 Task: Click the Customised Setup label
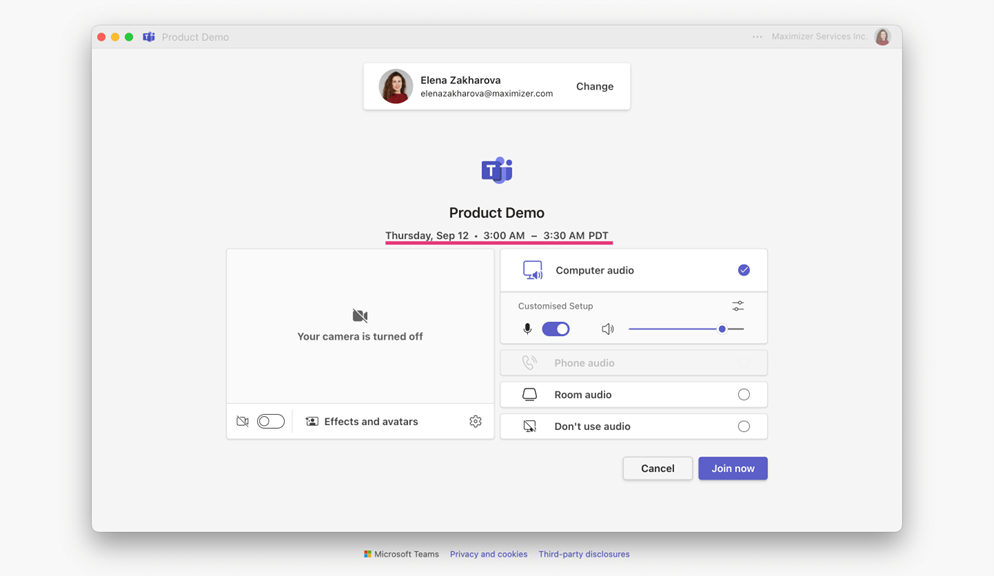click(555, 306)
